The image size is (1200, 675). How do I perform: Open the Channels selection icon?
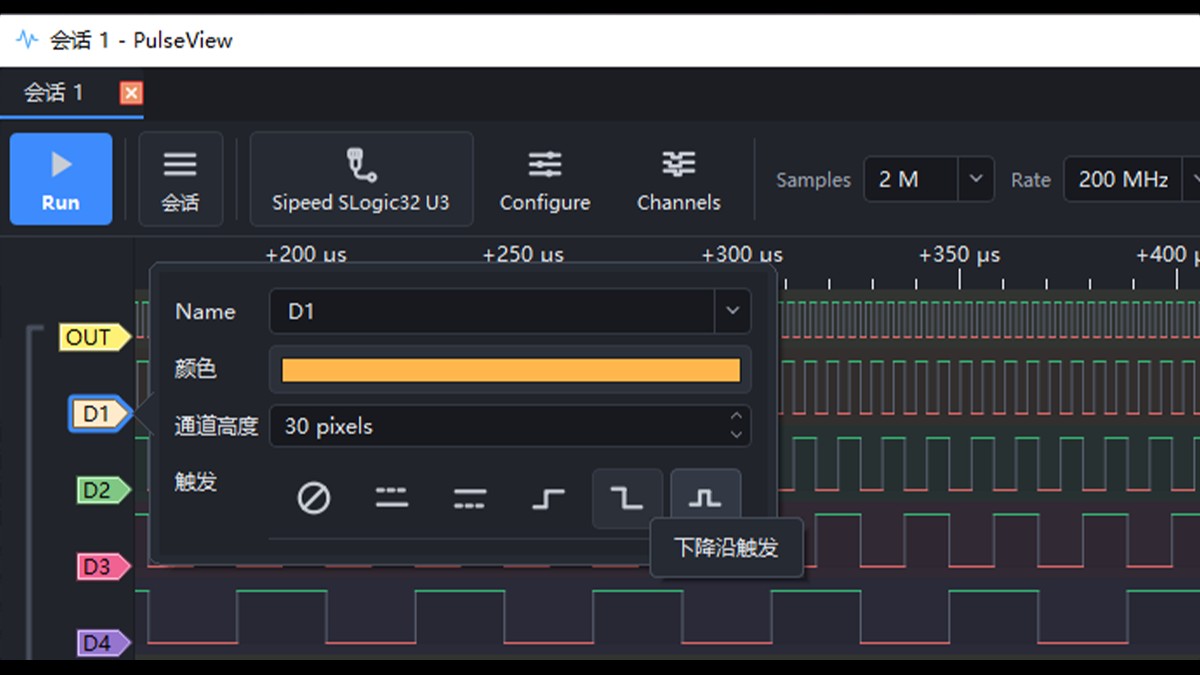pyautogui.click(x=679, y=179)
